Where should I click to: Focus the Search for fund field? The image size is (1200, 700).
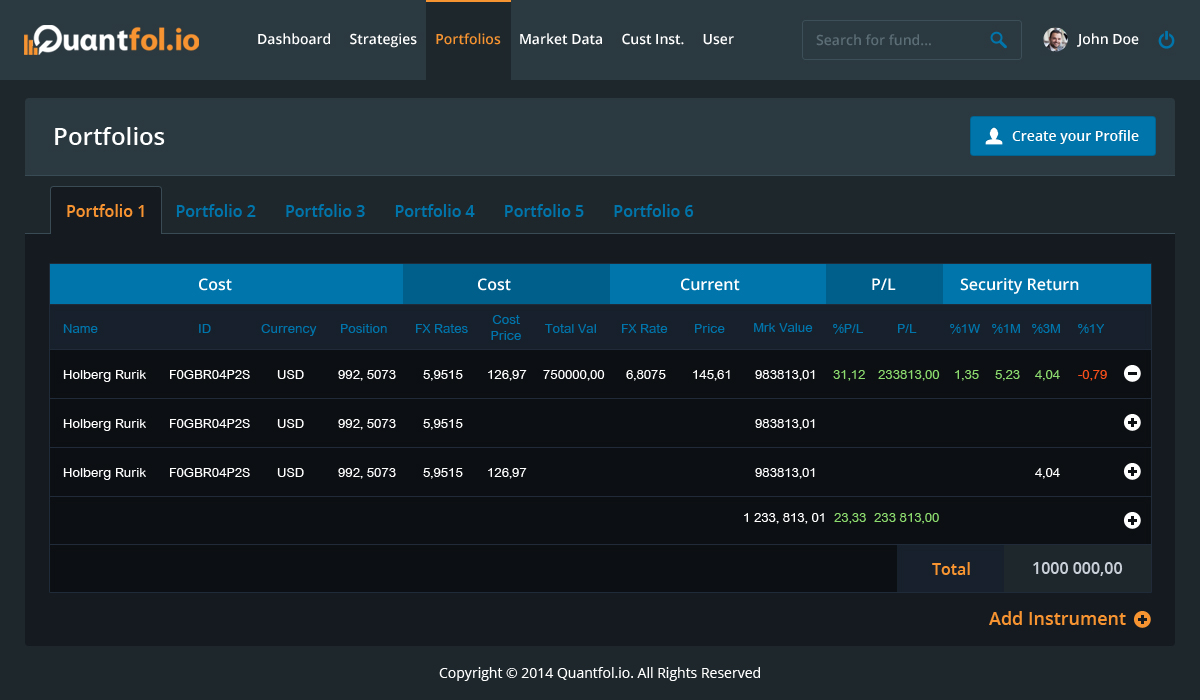click(x=895, y=40)
